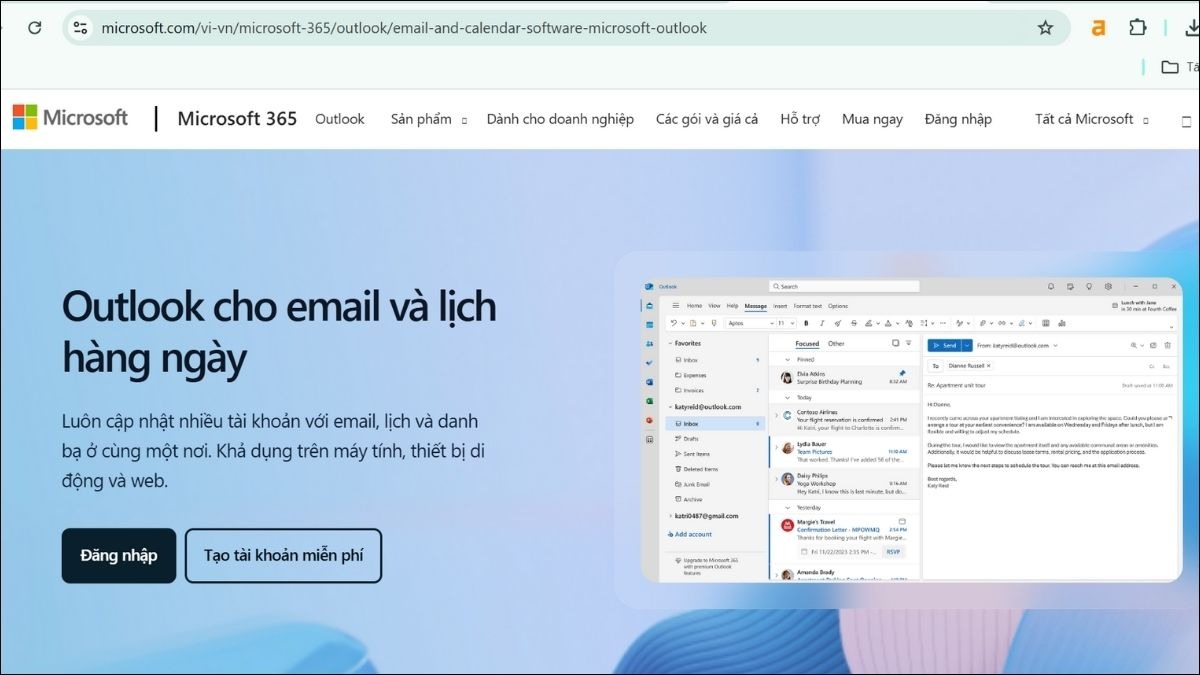
Task: Click the Microsoft logo
Action: [x=70, y=118]
